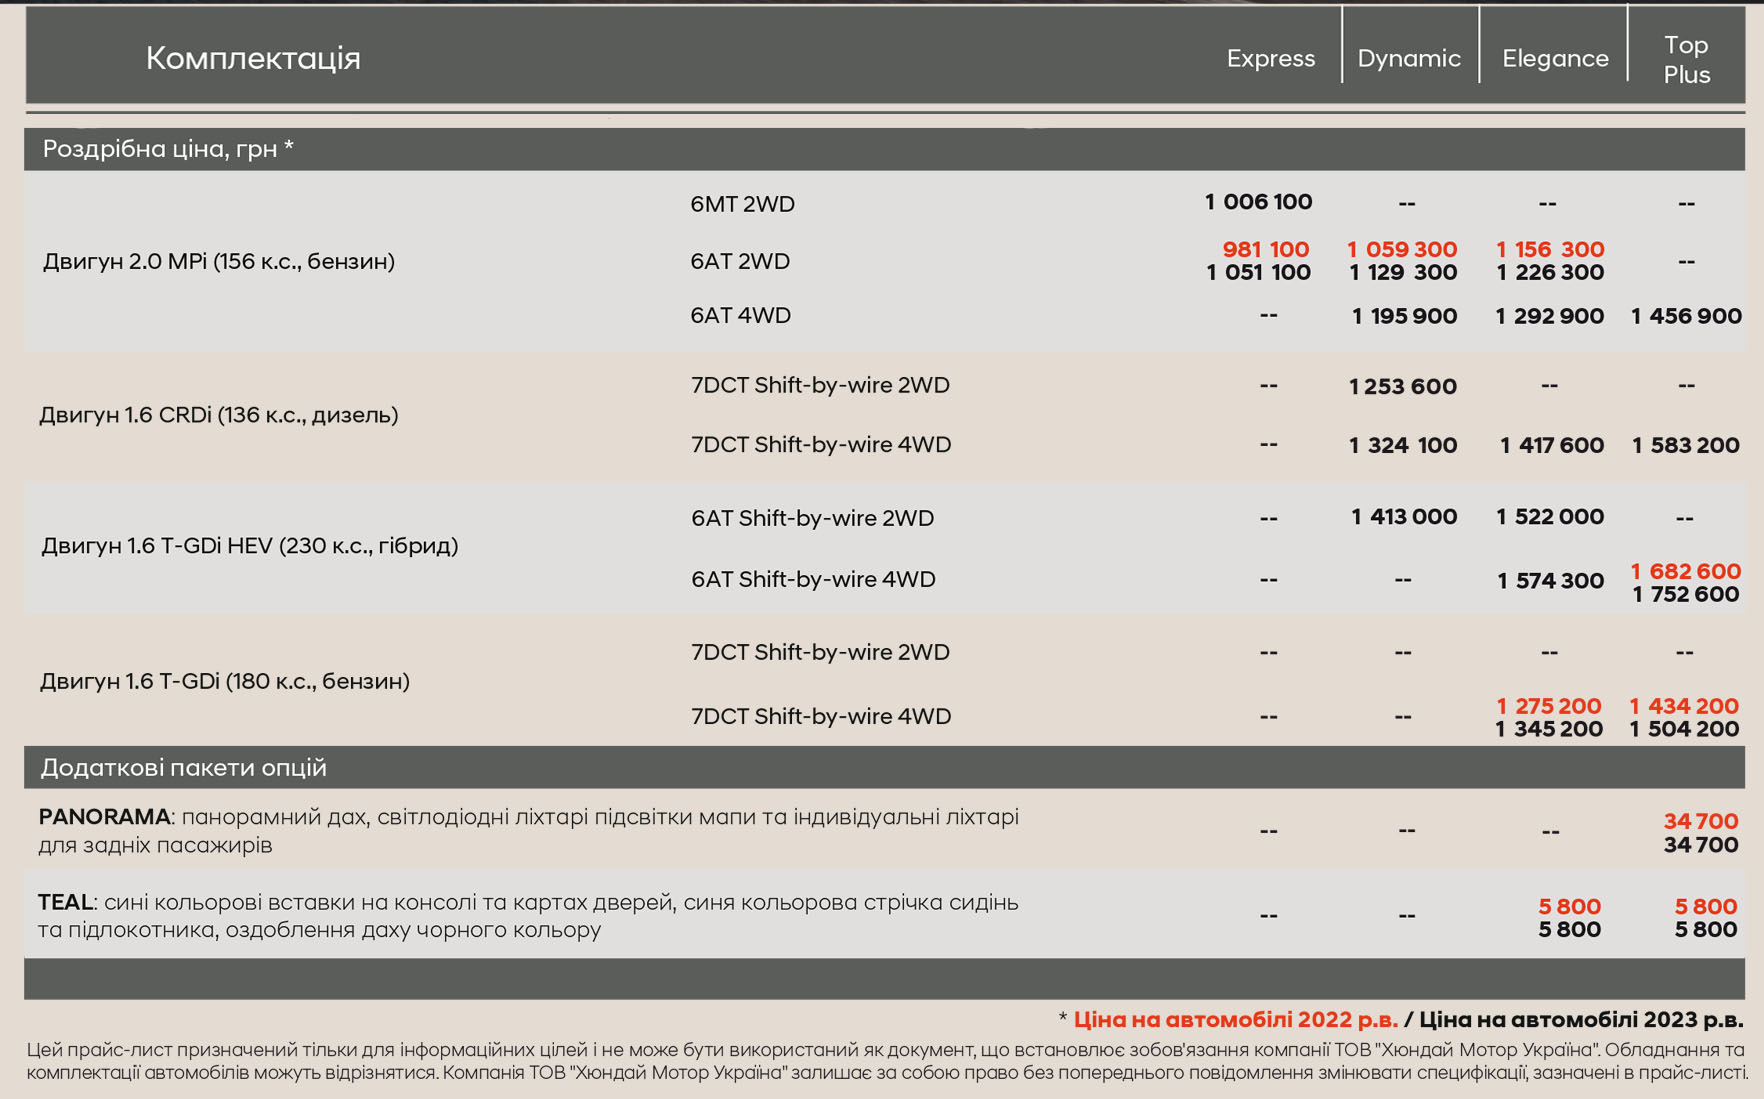Click the Двигун 1.6 T-GDi HEV hybrid label
This screenshot has width=1764, height=1099.
(x=249, y=546)
